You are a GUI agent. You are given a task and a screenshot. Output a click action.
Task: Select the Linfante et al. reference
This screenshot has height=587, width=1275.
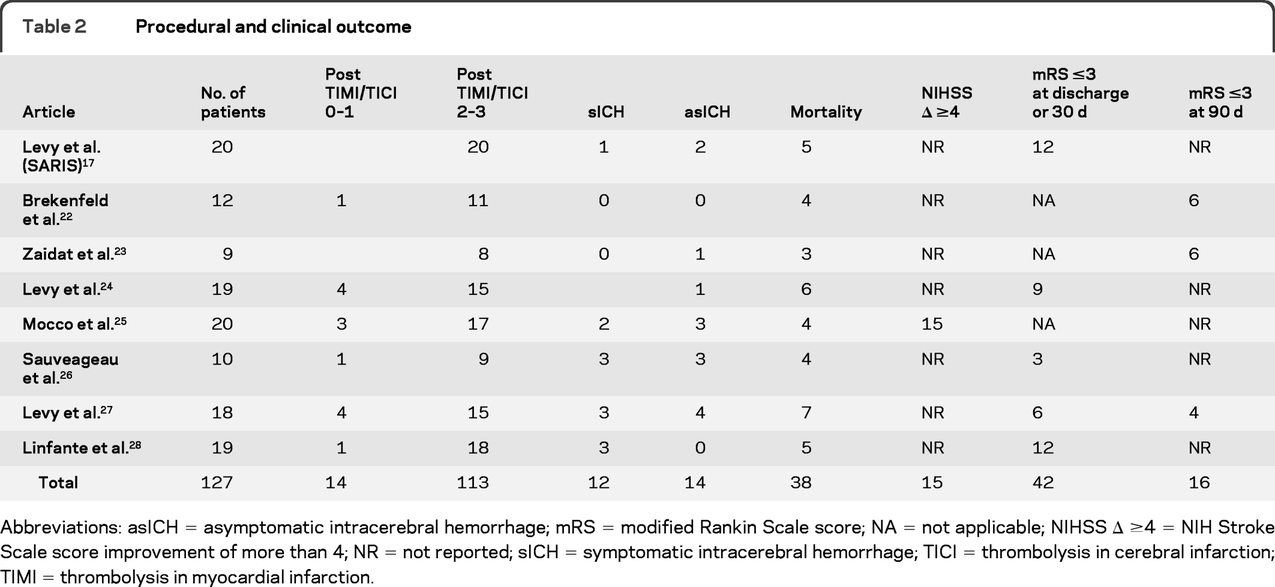point(76,446)
